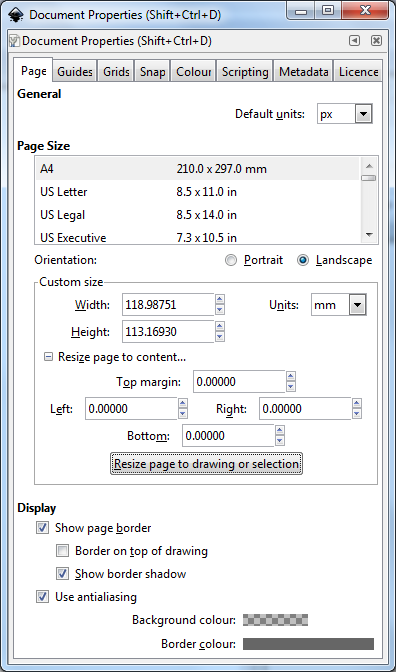Select US Executive page size
Image resolution: width=396 pixels, height=672 pixels.
[x=198, y=237]
